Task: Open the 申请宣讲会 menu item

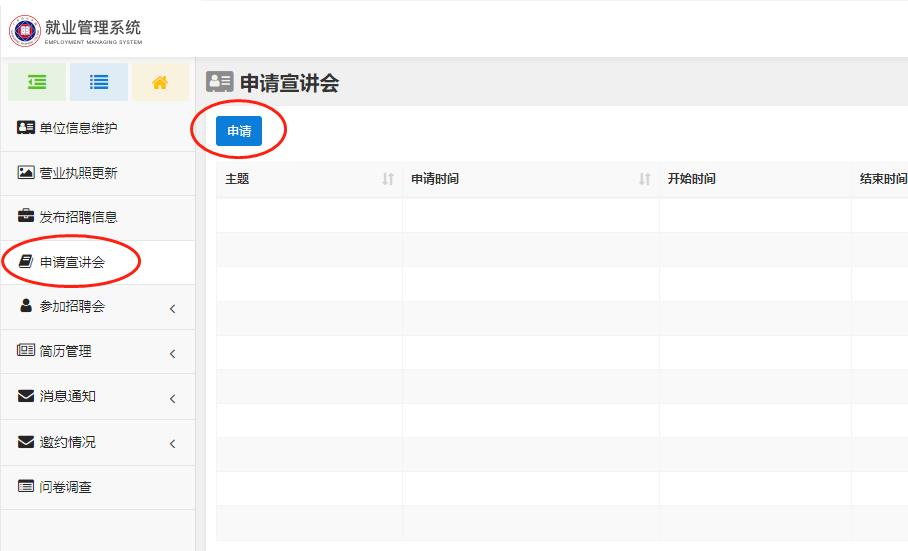Action: point(72,263)
